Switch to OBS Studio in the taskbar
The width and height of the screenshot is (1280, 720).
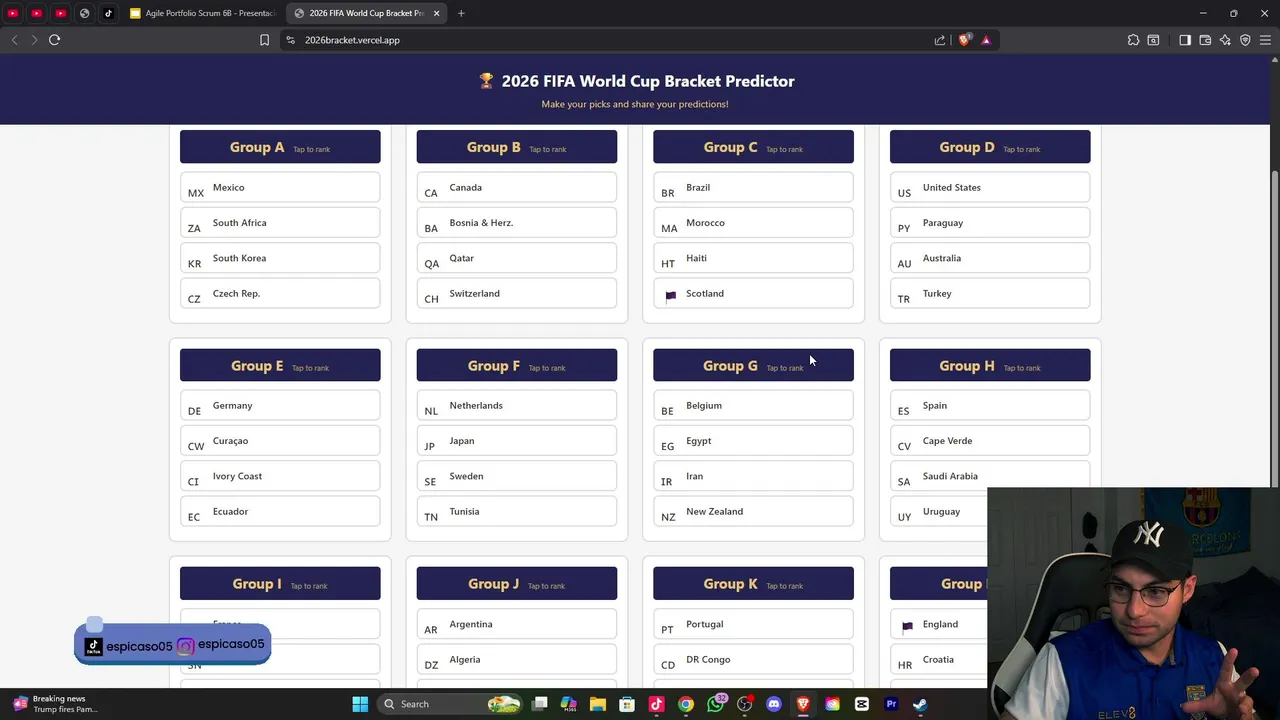pyautogui.click(x=744, y=704)
